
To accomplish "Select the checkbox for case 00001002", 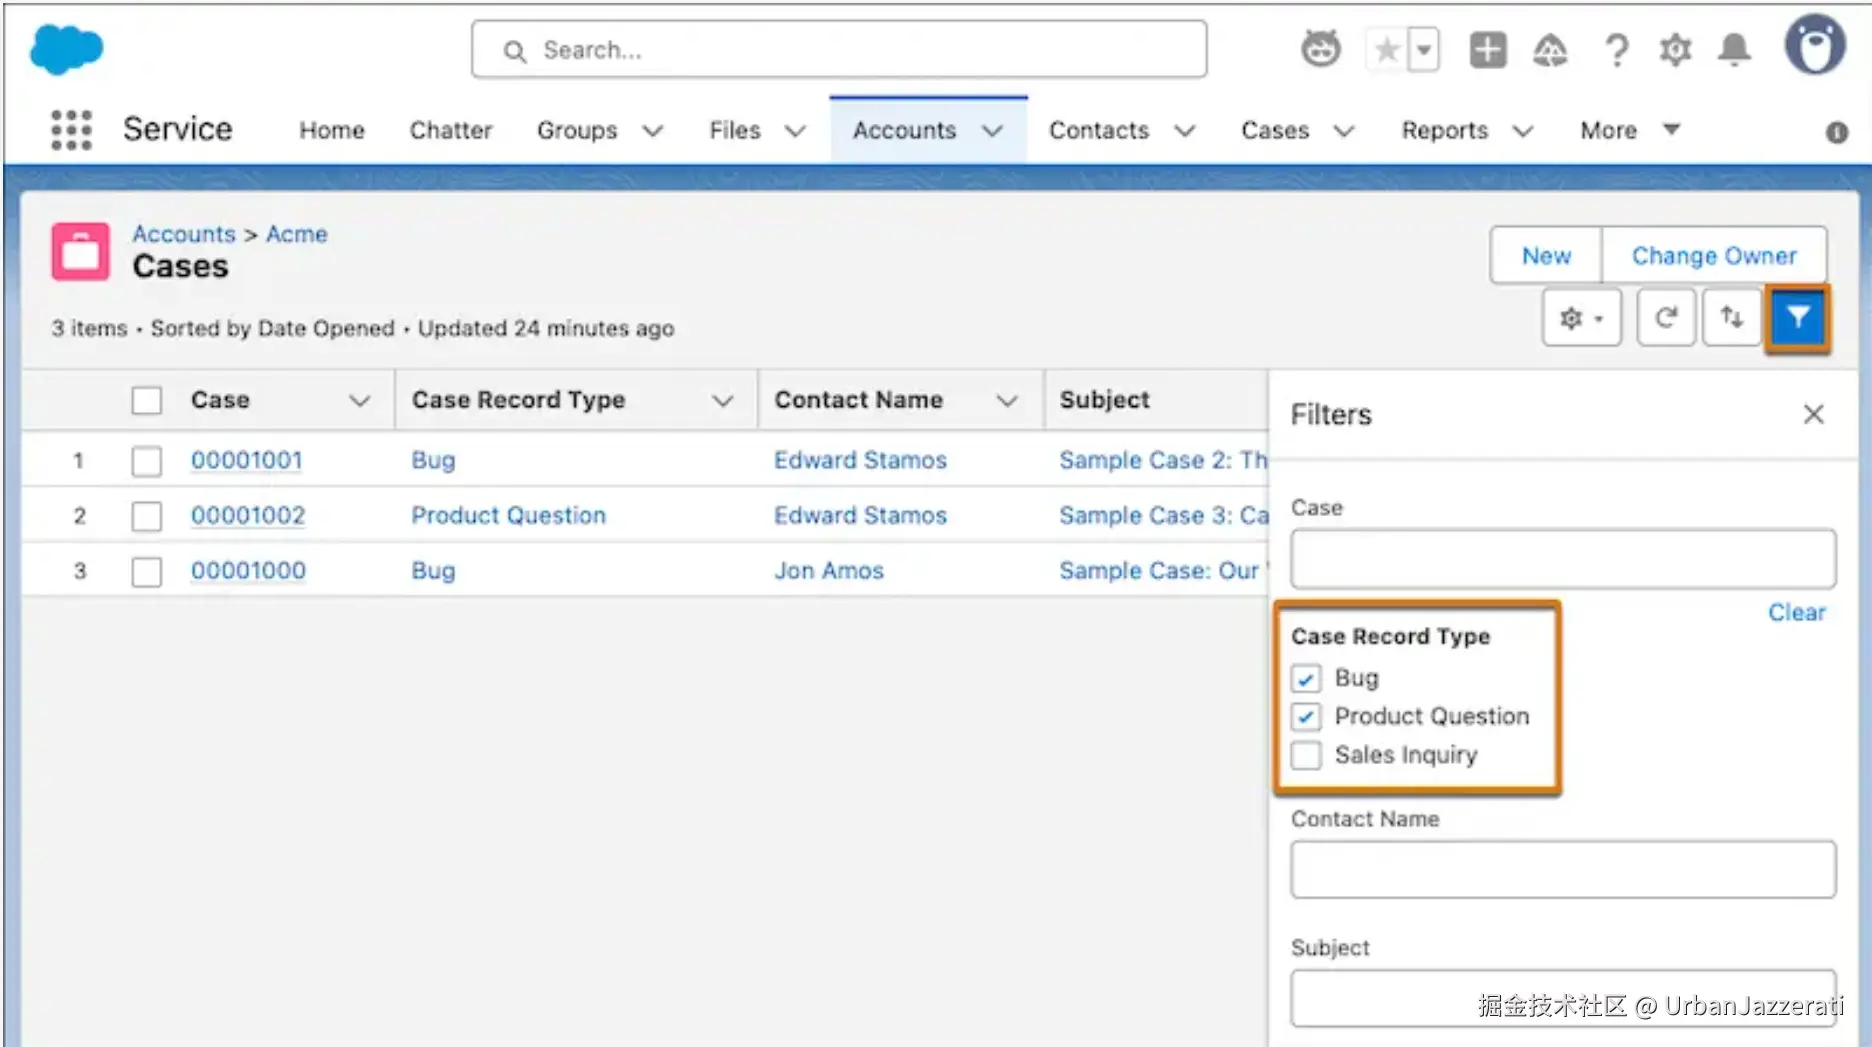I will (147, 516).
